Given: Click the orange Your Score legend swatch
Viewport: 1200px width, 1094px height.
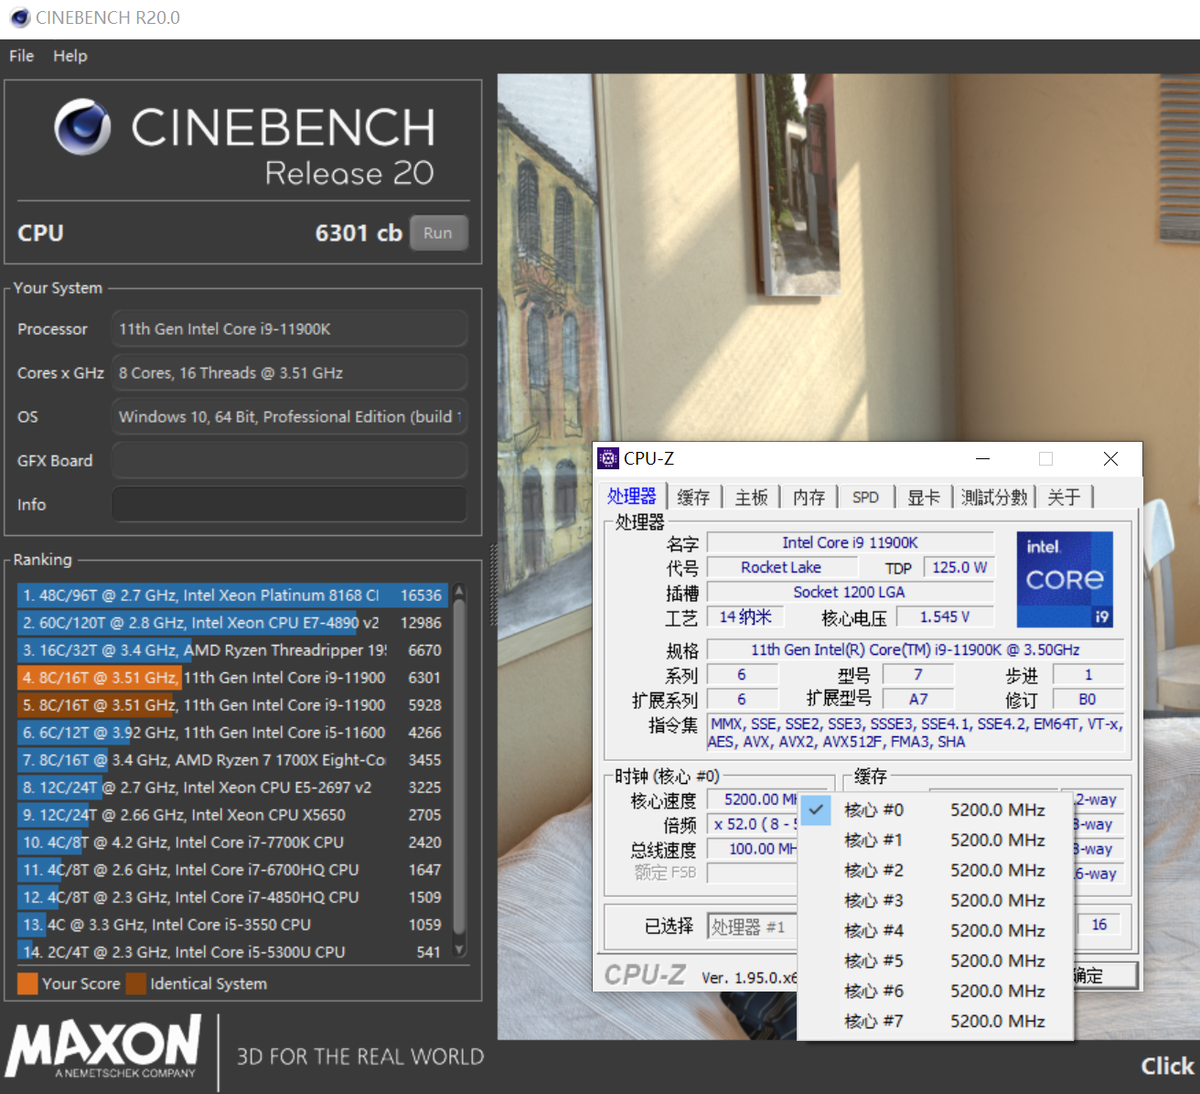Looking at the screenshot, I should tap(27, 984).
